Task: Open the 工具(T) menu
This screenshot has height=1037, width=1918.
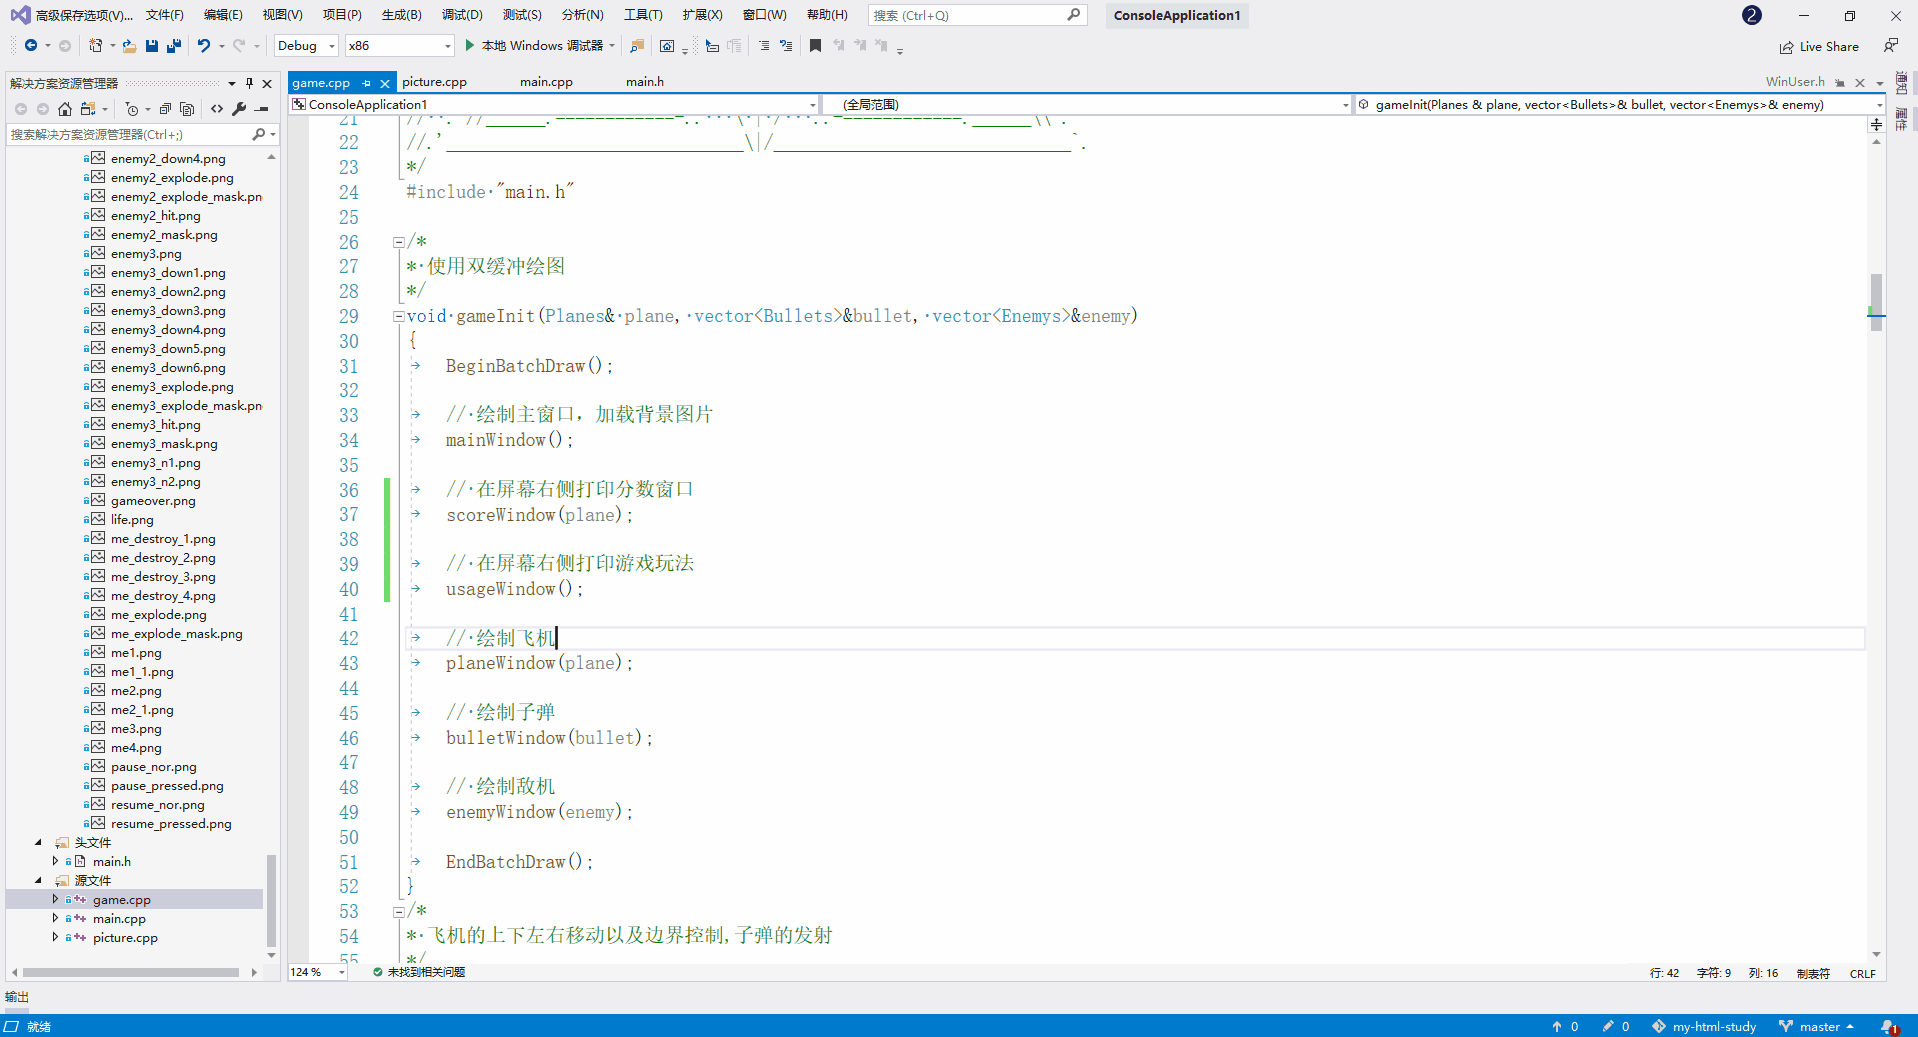Action: pos(643,15)
